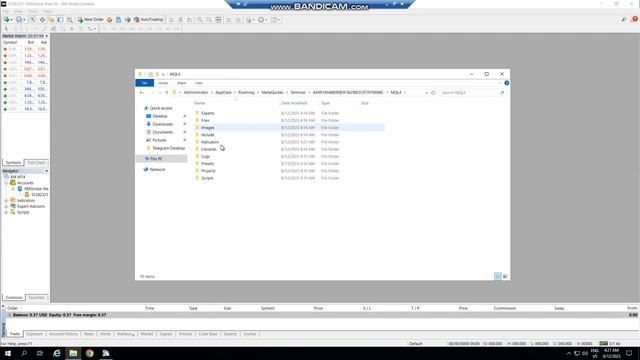This screenshot has width=640, height=360.
Task: Click the profiles toolbar icon
Action: 19,20
